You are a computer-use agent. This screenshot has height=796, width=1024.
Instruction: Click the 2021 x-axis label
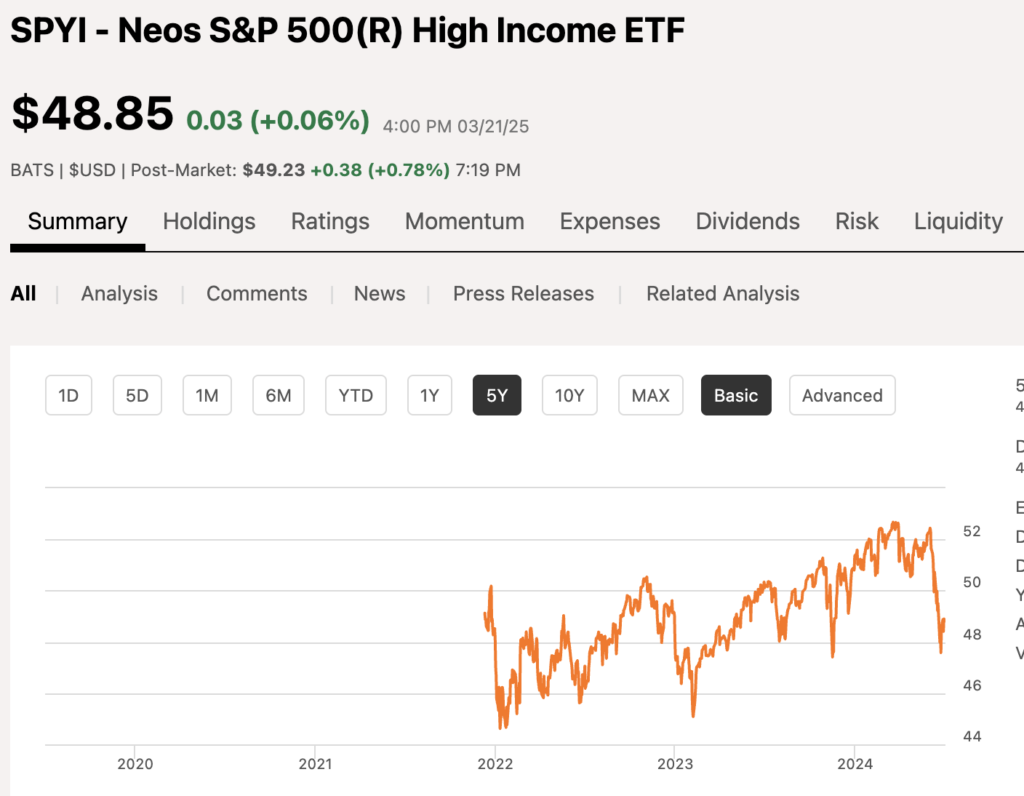pyautogui.click(x=315, y=764)
